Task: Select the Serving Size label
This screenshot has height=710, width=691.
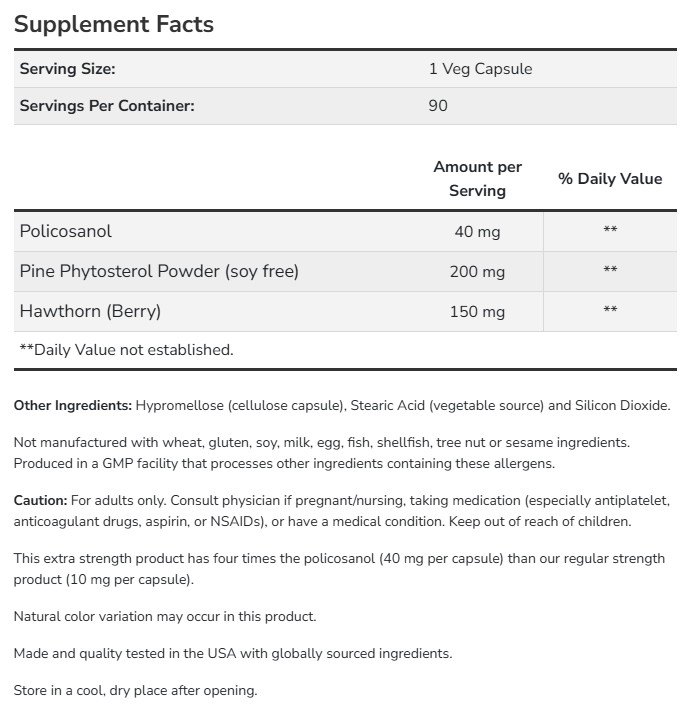Action: [x=68, y=69]
